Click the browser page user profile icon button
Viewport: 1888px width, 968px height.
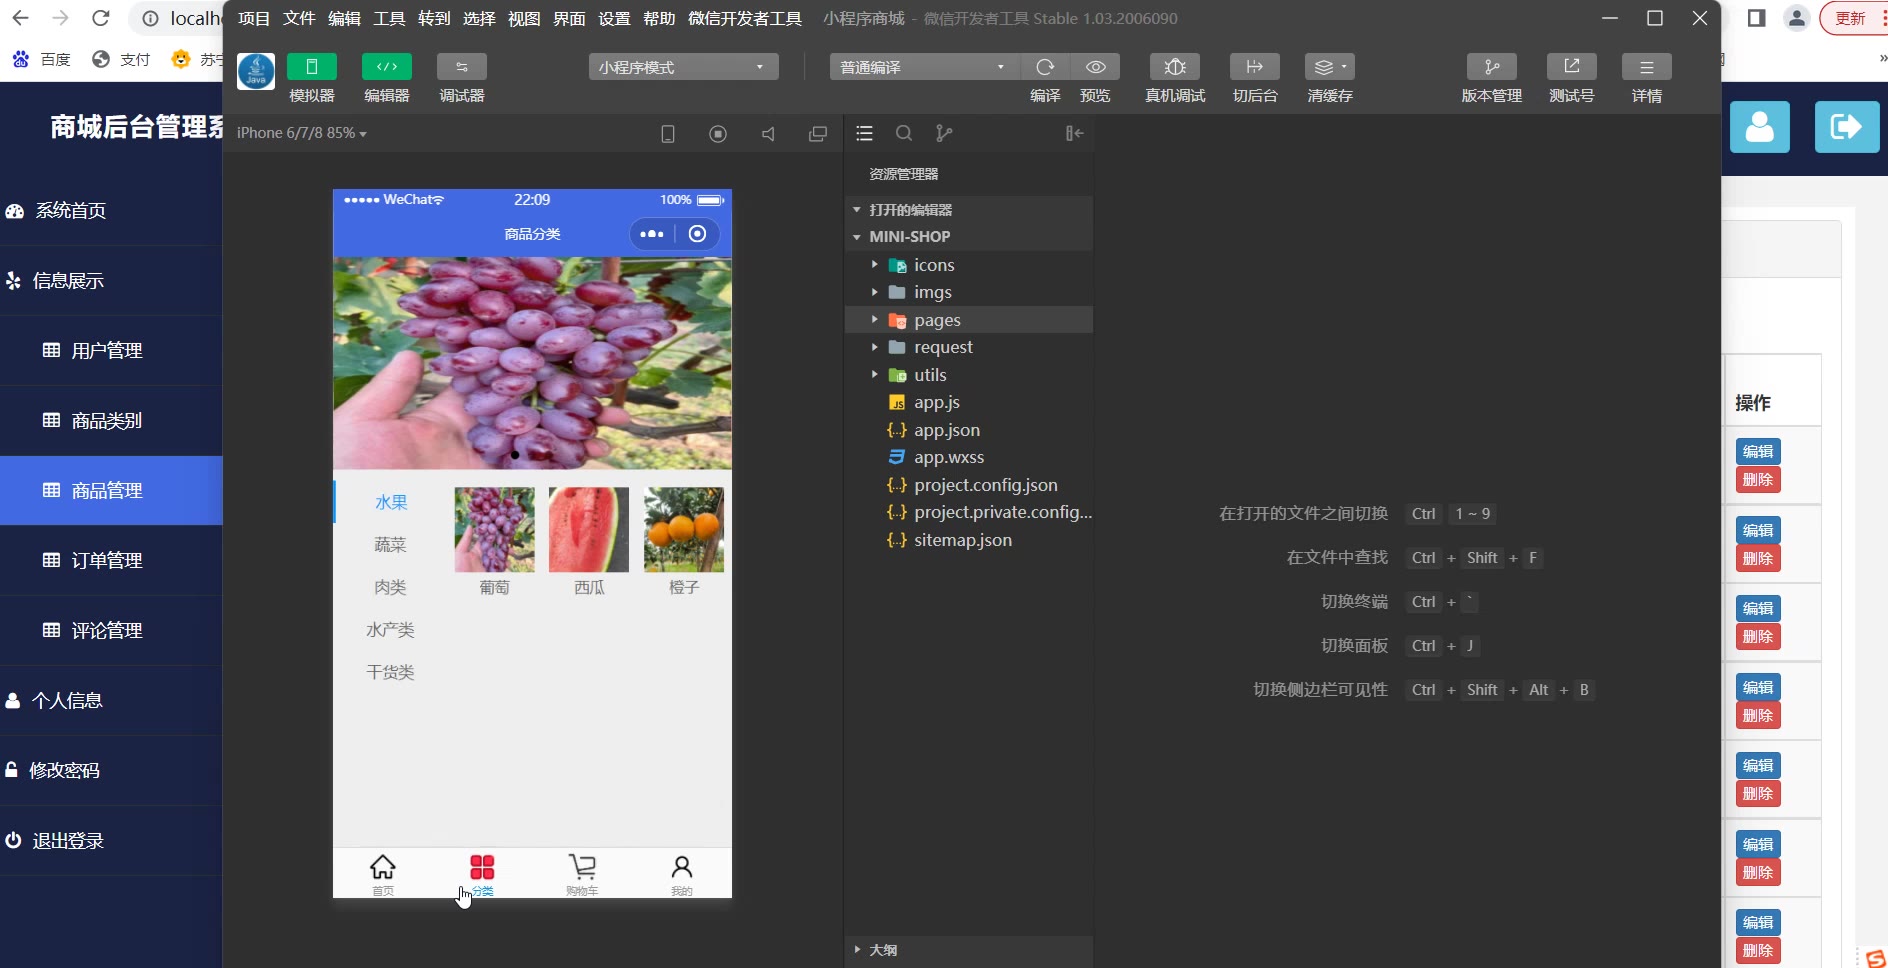click(x=1760, y=127)
